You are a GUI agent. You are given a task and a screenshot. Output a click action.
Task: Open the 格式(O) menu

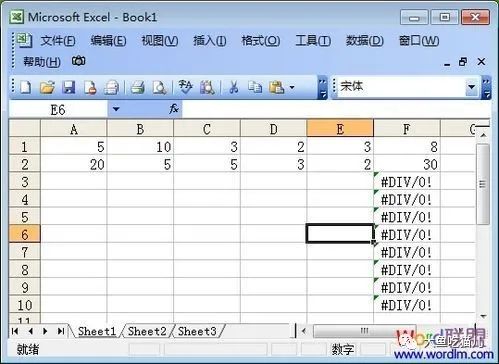point(261,41)
